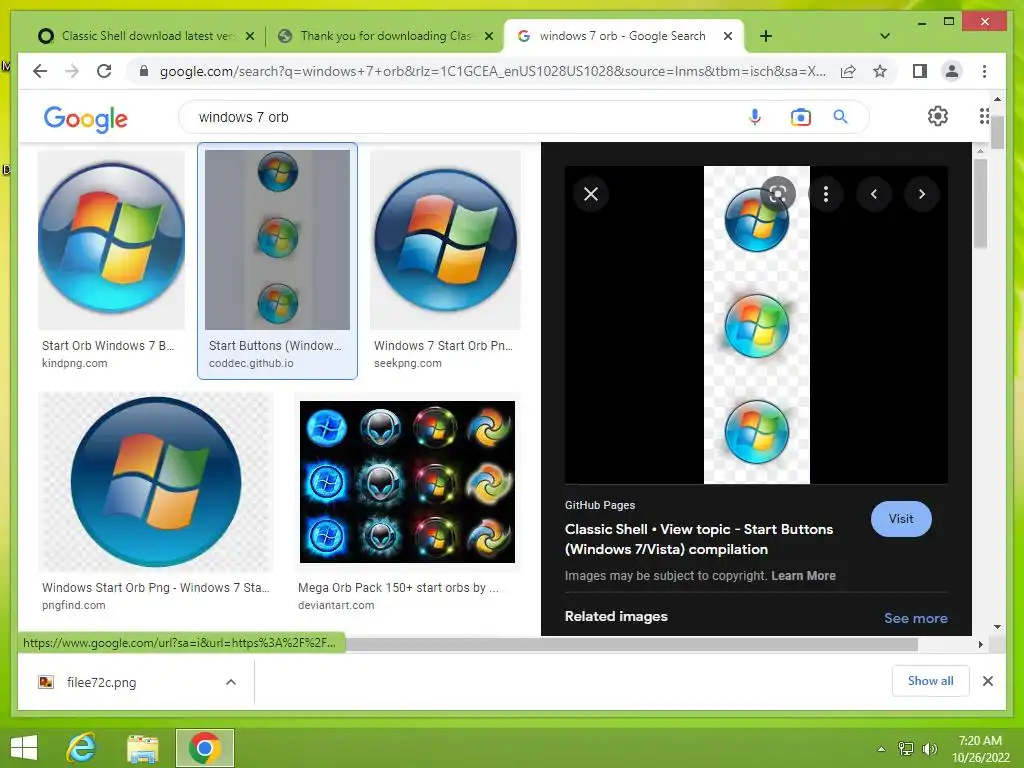This screenshot has height=768, width=1024.
Task: Launch Internet Explorer from the taskbar
Action: click(82, 748)
